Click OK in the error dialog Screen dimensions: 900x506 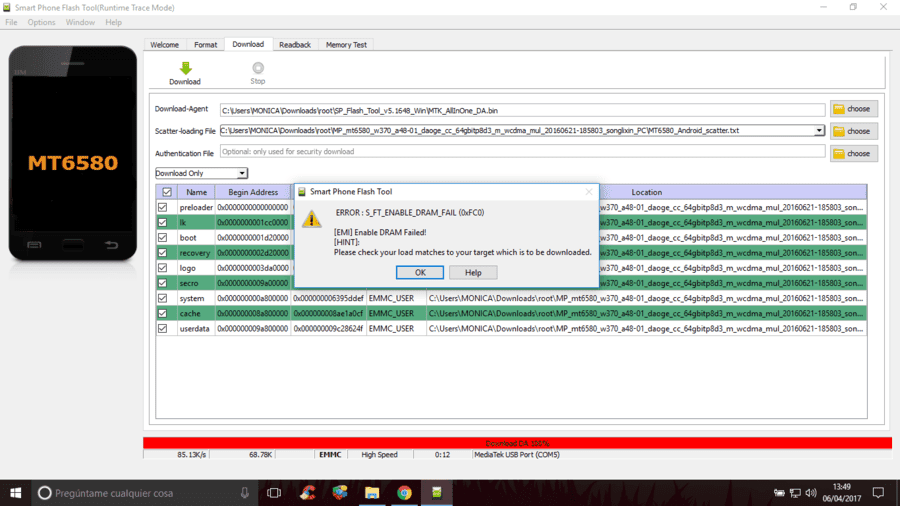420,273
